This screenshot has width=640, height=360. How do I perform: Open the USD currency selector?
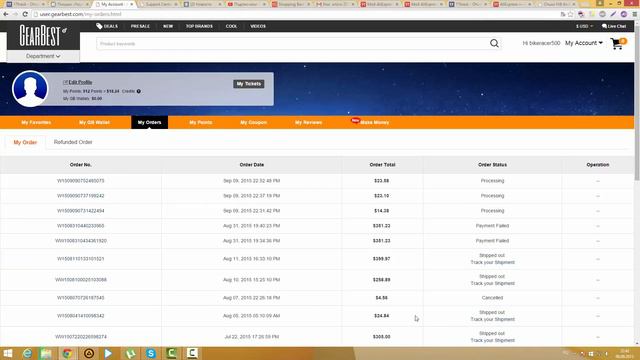584,26
